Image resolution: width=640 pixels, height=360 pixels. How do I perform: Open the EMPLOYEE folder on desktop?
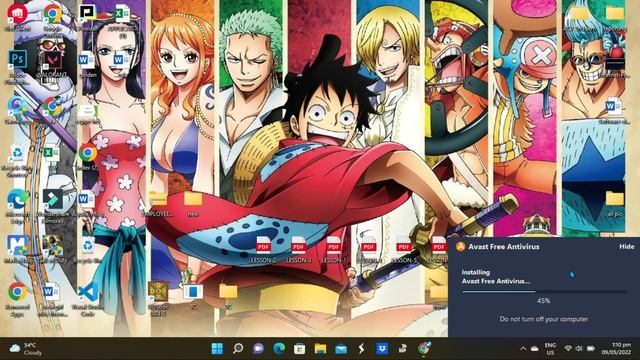coord(158,203)
